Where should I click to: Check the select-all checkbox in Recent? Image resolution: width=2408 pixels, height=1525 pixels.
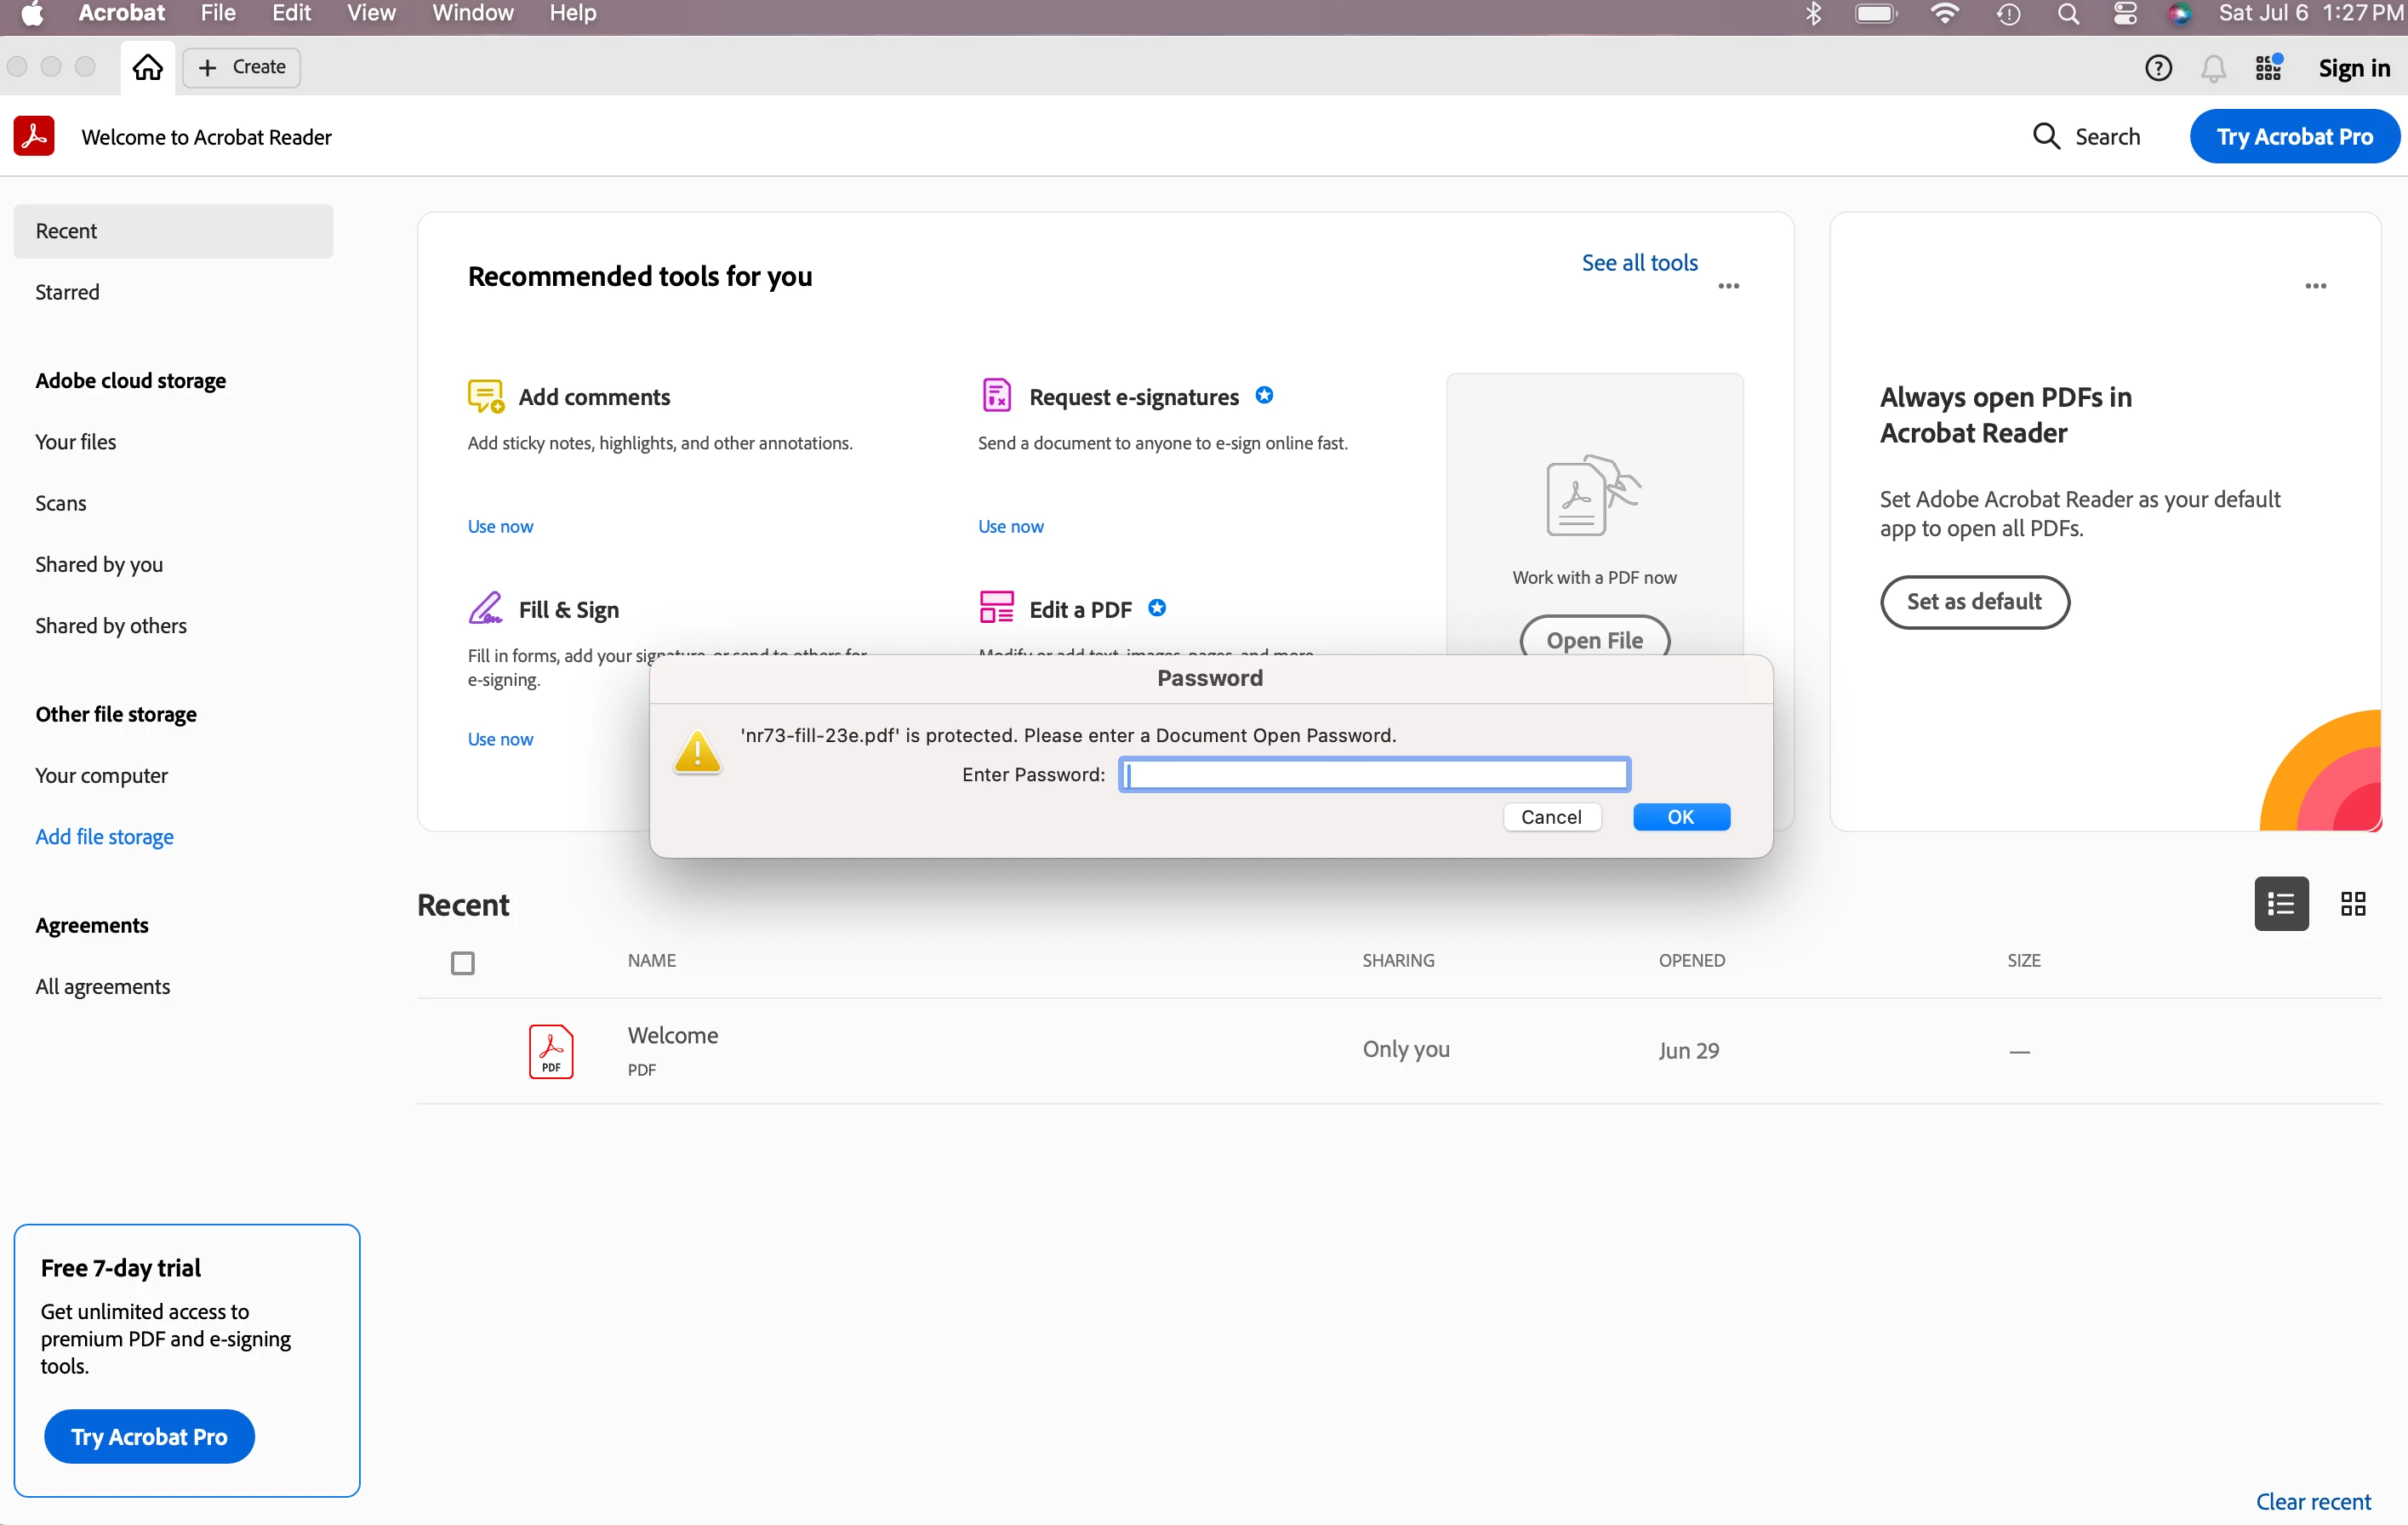pyautogui.click(x=462, y=963)
